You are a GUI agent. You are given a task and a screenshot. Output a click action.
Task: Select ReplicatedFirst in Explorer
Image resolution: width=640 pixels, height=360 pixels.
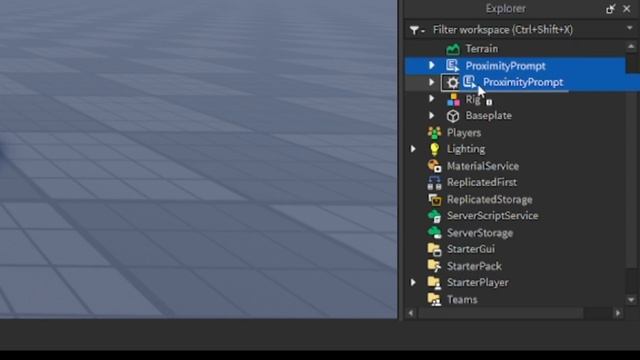[482, 182]
